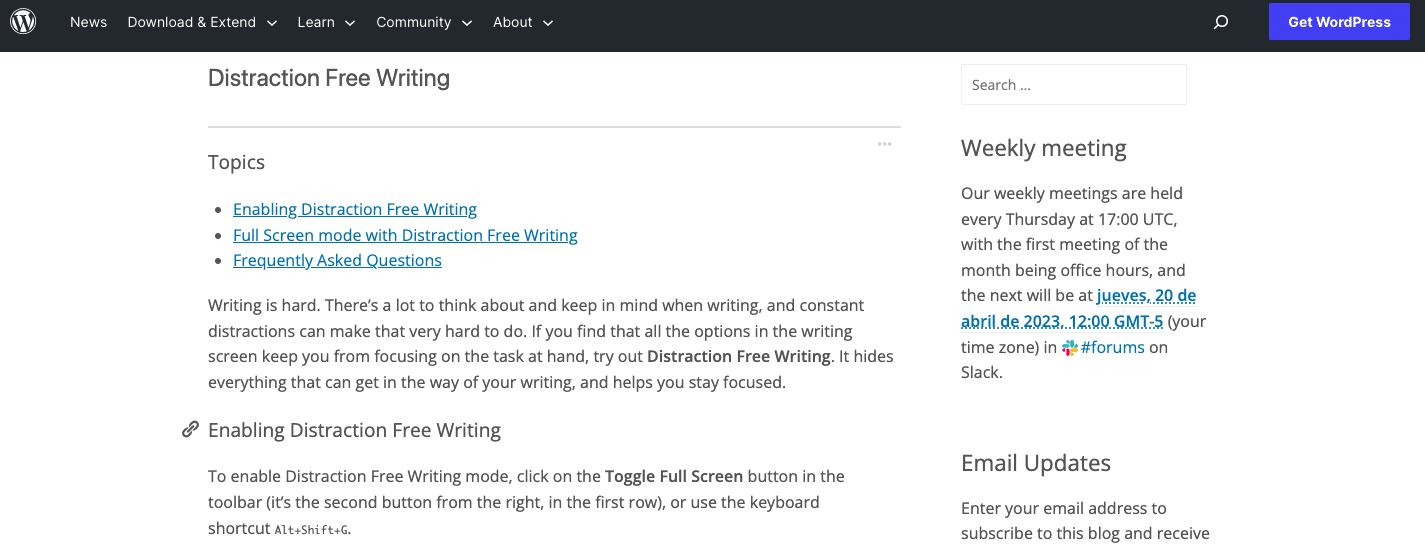The image size is (1425, 552).
Task: Click the Distraction Free Writing page title
Action: 329,78
